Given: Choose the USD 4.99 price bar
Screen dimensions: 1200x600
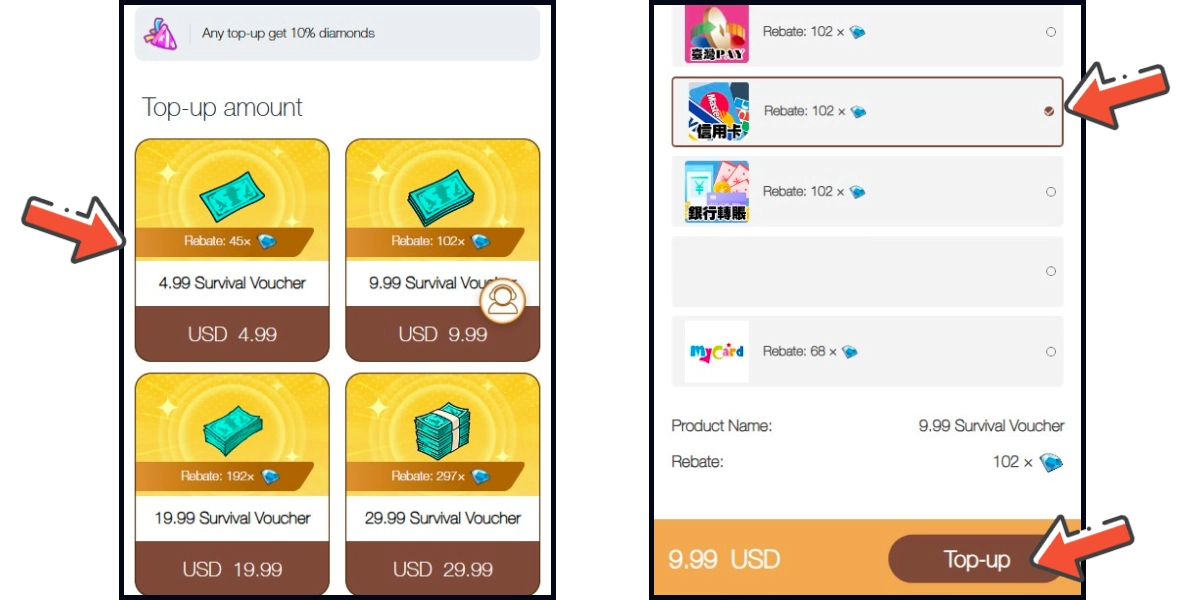Looking at the screenshot, I should point(232,334).
